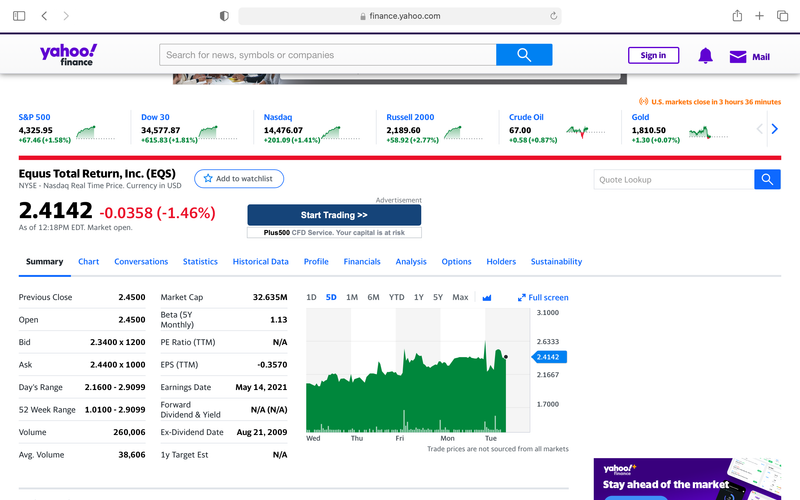The image size is (800, 500).
Task: Expand chart with the Full screen icon
Action: click(521, 297)
